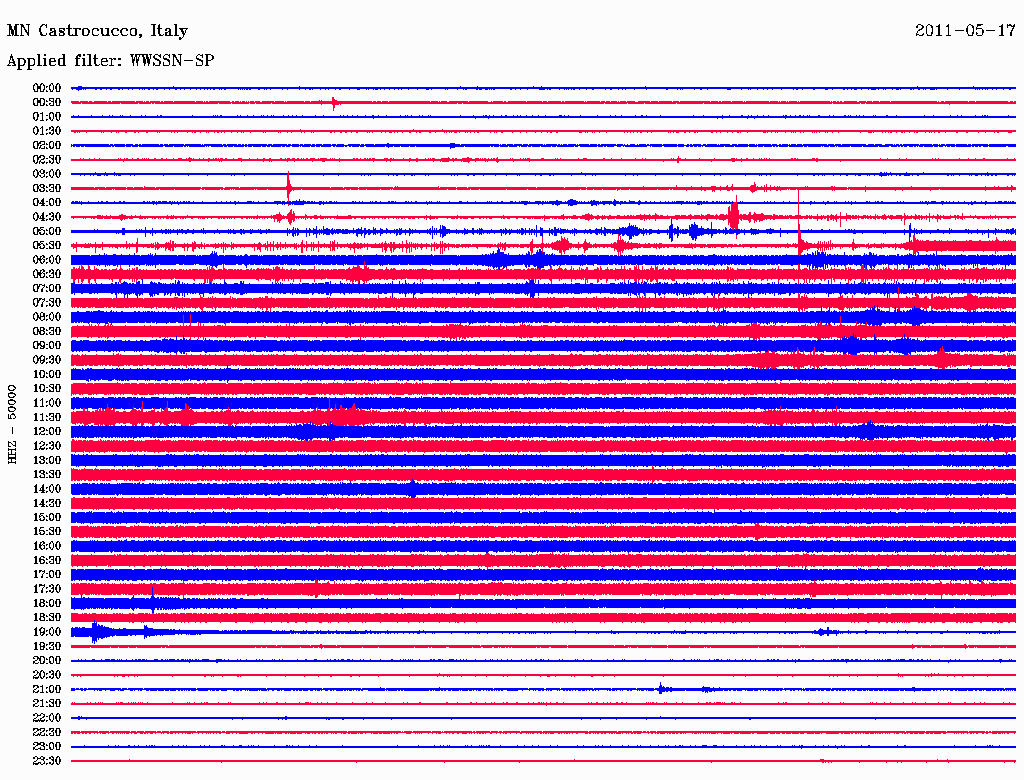Select the 04:30 time label
This screenshot has height=780, width=1024.
tap(47, 217)
